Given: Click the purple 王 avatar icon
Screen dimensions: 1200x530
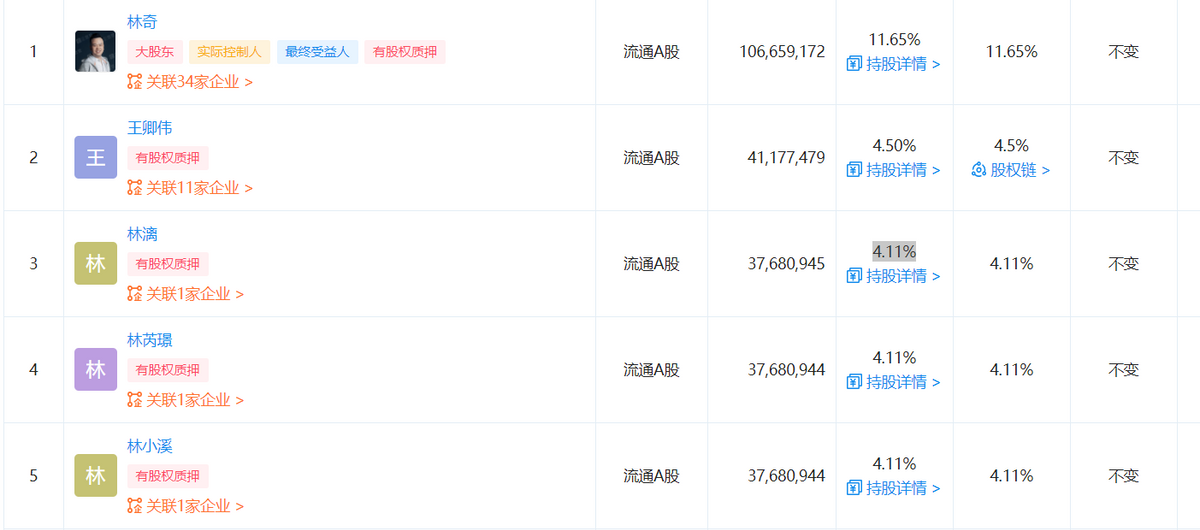Looking at the screenshot, I should click(x=95, y=157).
